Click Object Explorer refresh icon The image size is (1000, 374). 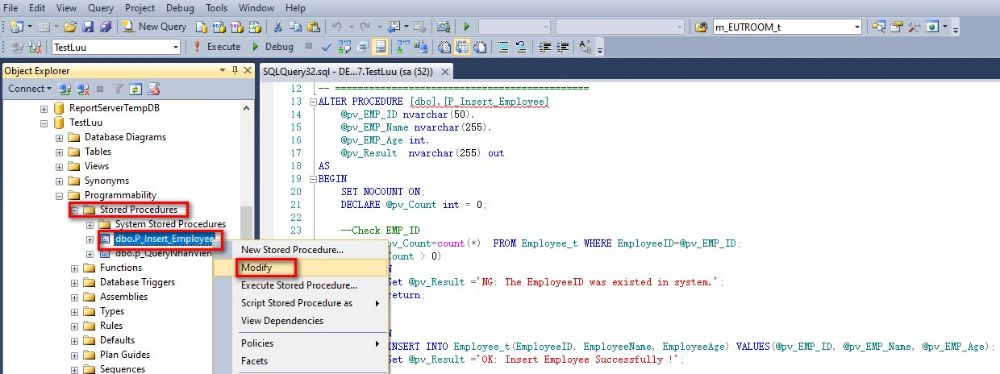click(135, 89)
